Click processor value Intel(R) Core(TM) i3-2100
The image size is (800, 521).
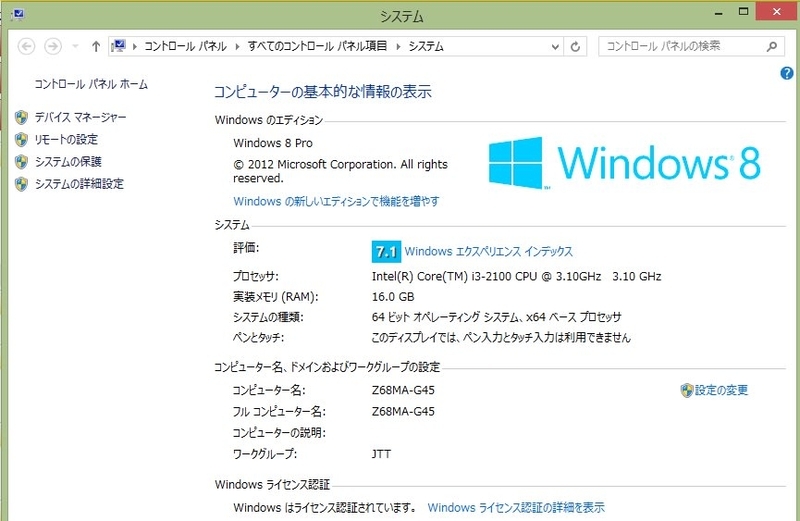coord(516,277)
